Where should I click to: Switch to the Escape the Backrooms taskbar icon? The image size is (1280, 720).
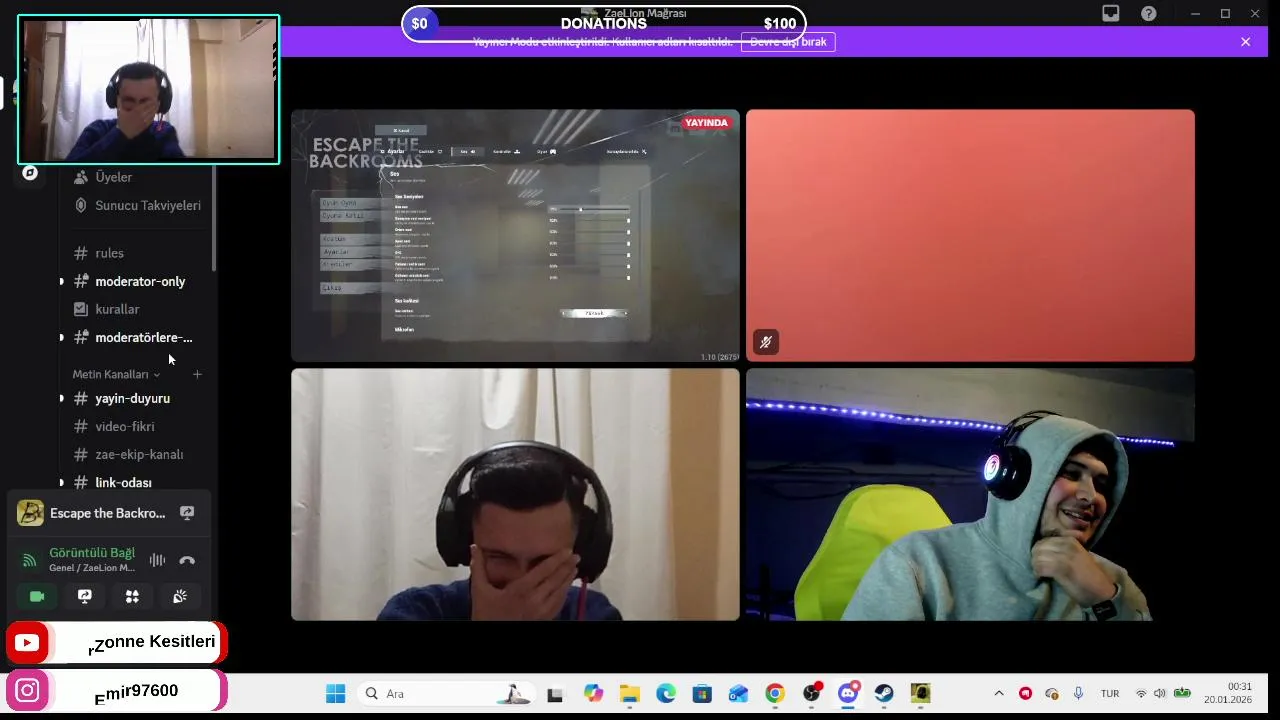coord(921,693)
